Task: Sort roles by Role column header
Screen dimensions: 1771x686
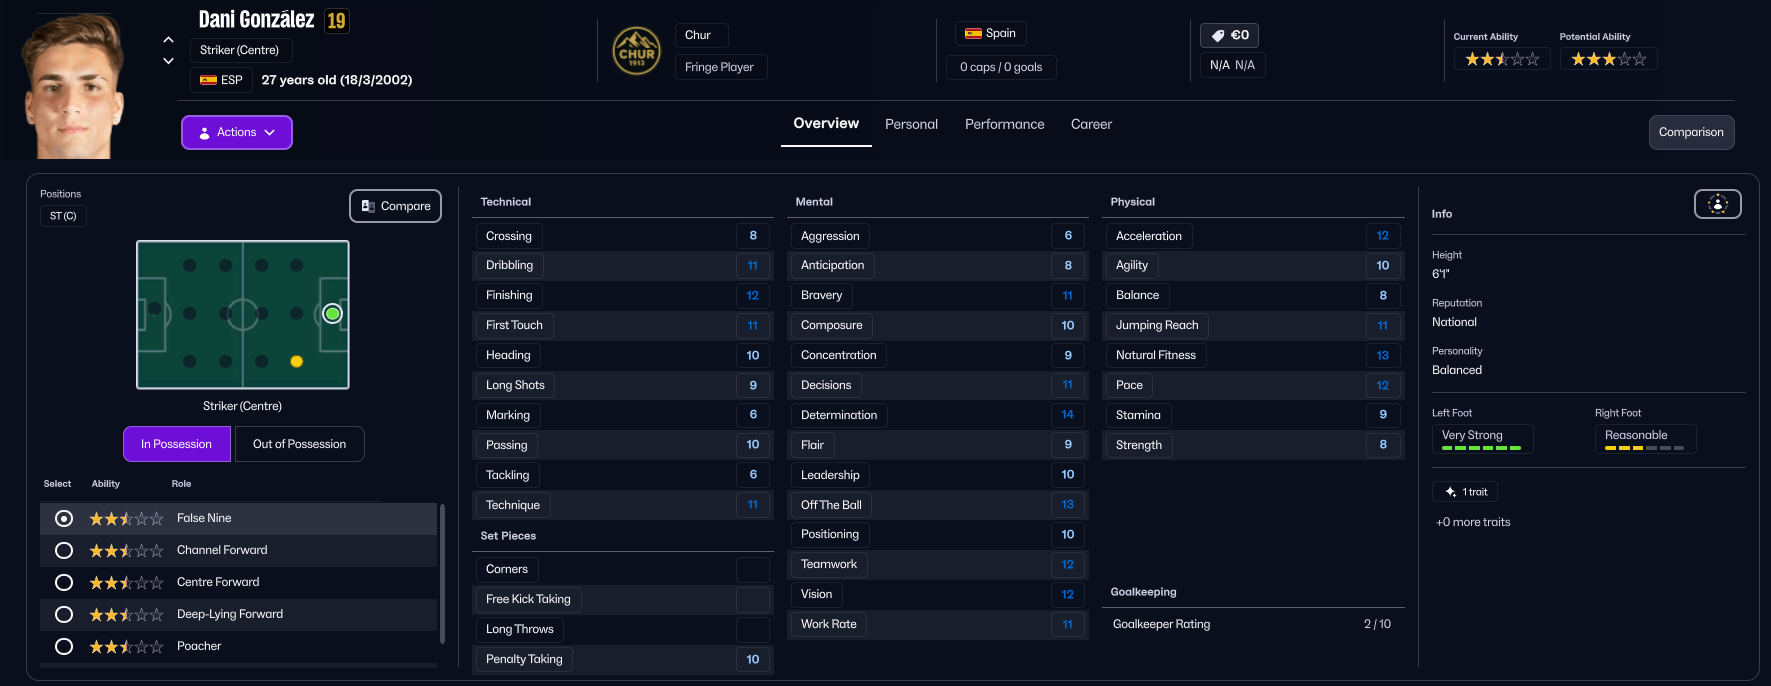Action: [x=181, y=484]
